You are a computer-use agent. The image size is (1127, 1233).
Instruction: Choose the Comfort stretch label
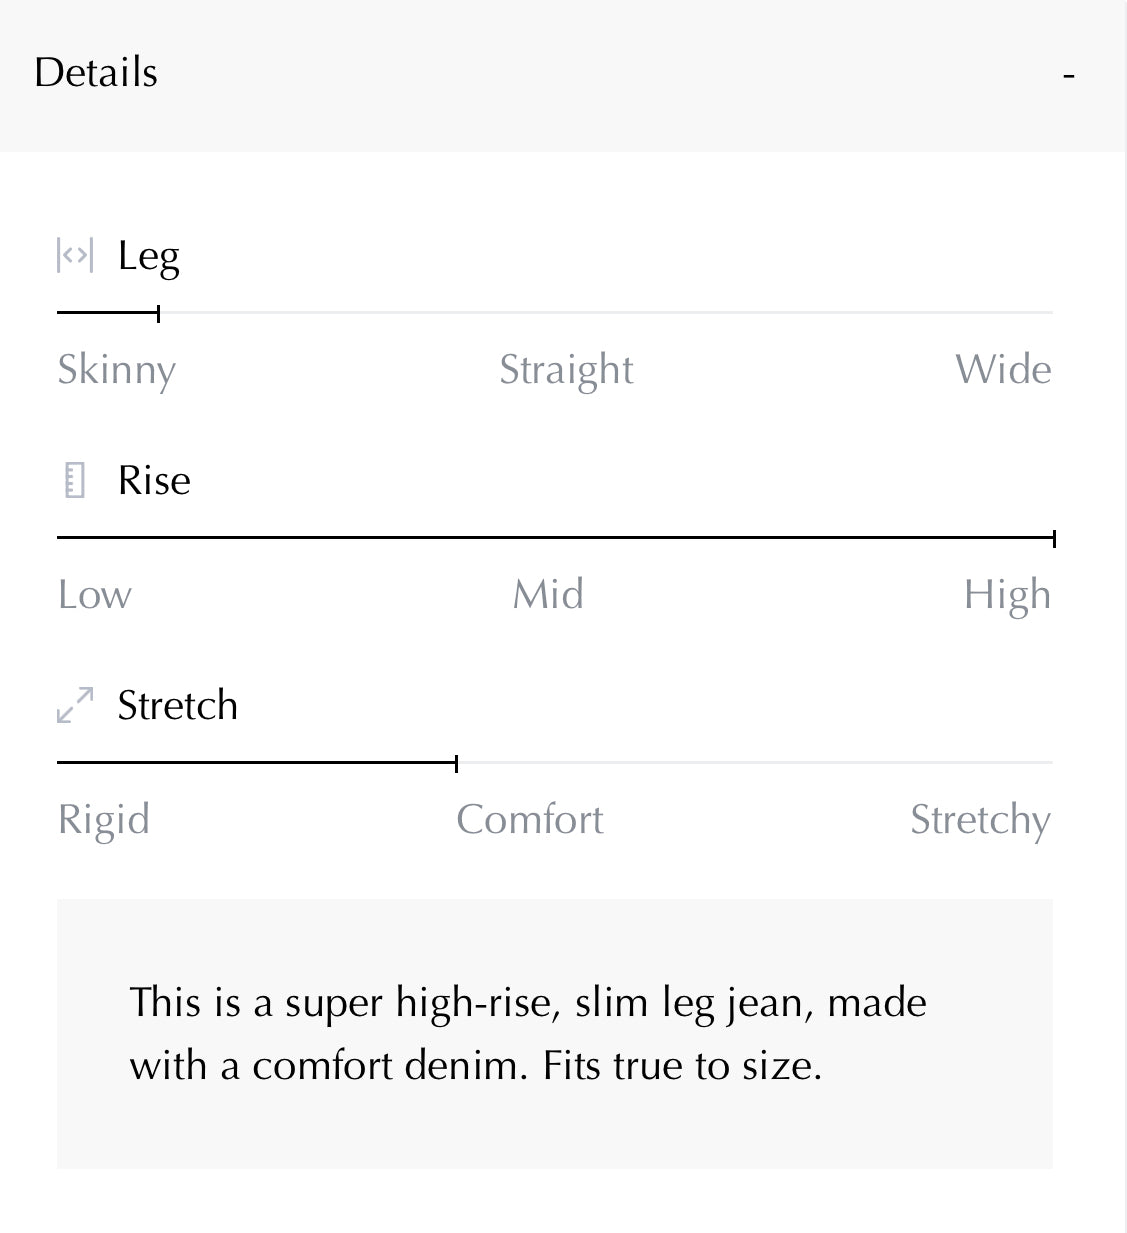tap(530, 820)
